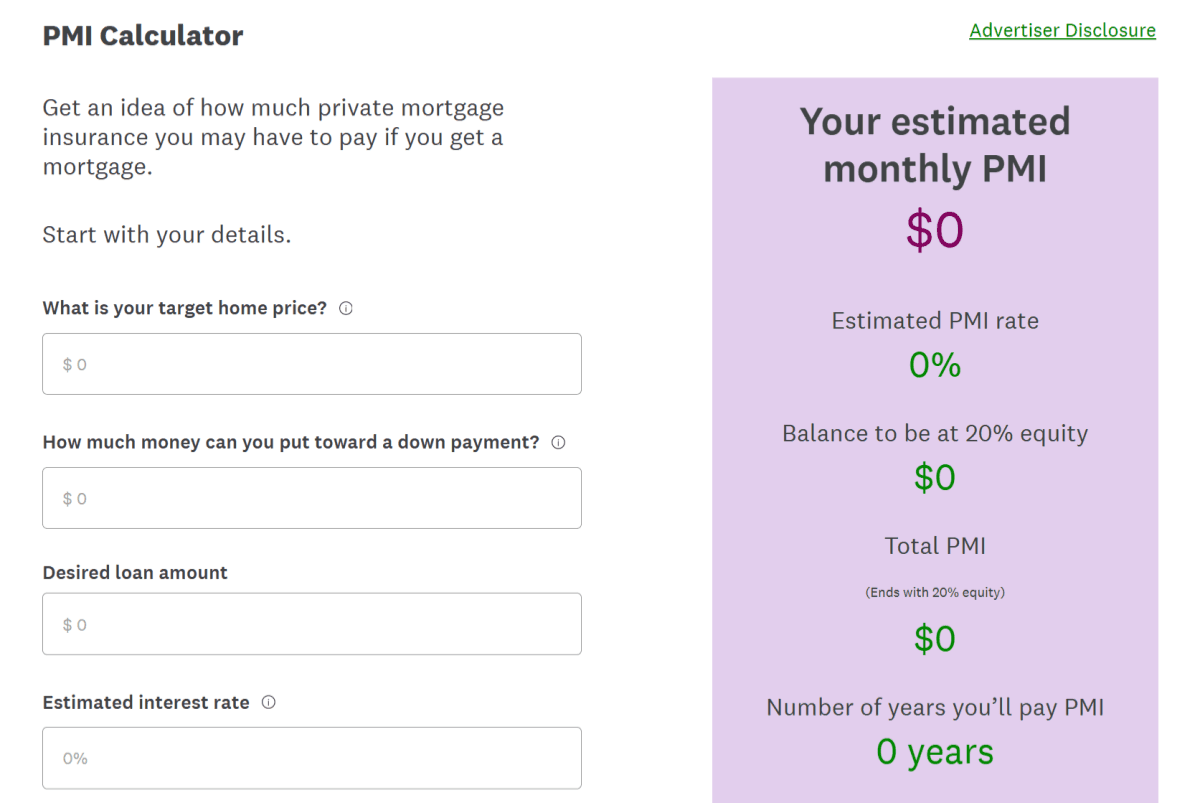Click the PMI Calculator heading
1200x803 pixels.
tap(143, 36)
